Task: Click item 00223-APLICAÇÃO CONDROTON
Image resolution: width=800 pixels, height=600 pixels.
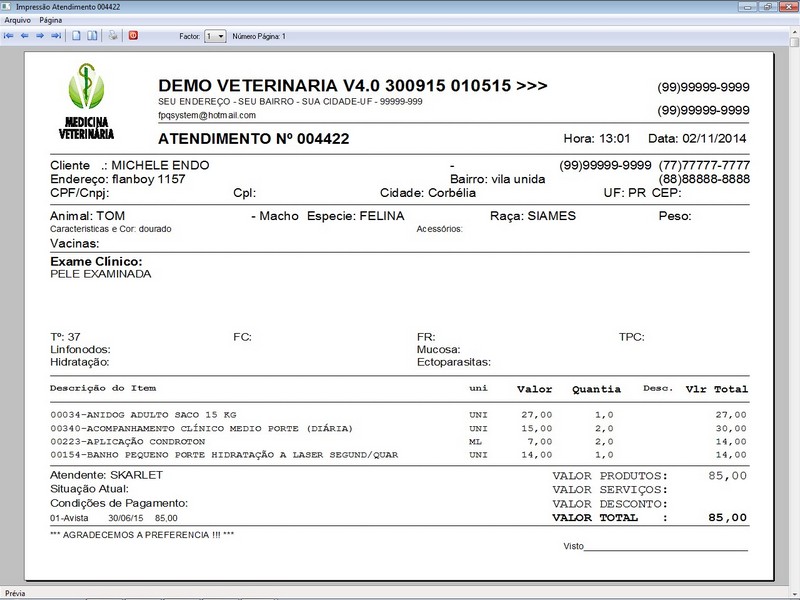Action: pyautogui.click(x=128, y=441)
